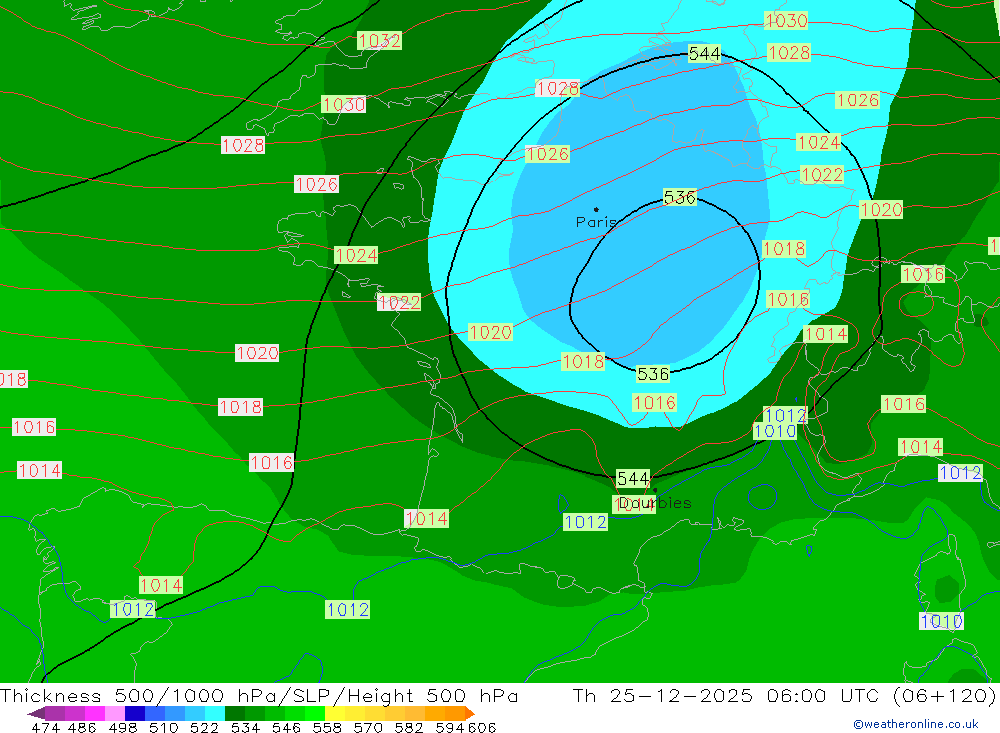
Task: Pick the cyan swatch in the thickness legend
Action: point(215,713)
